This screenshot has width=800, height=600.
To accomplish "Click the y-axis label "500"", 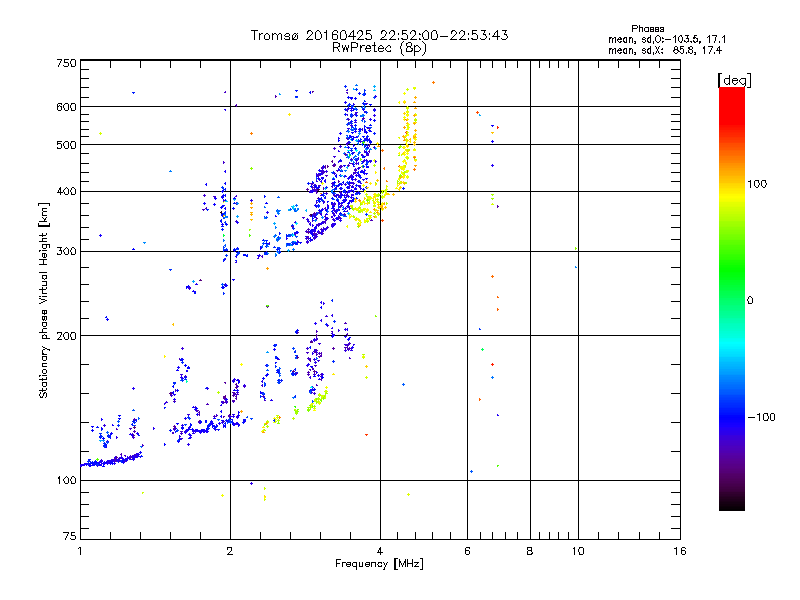I will 66,145.
